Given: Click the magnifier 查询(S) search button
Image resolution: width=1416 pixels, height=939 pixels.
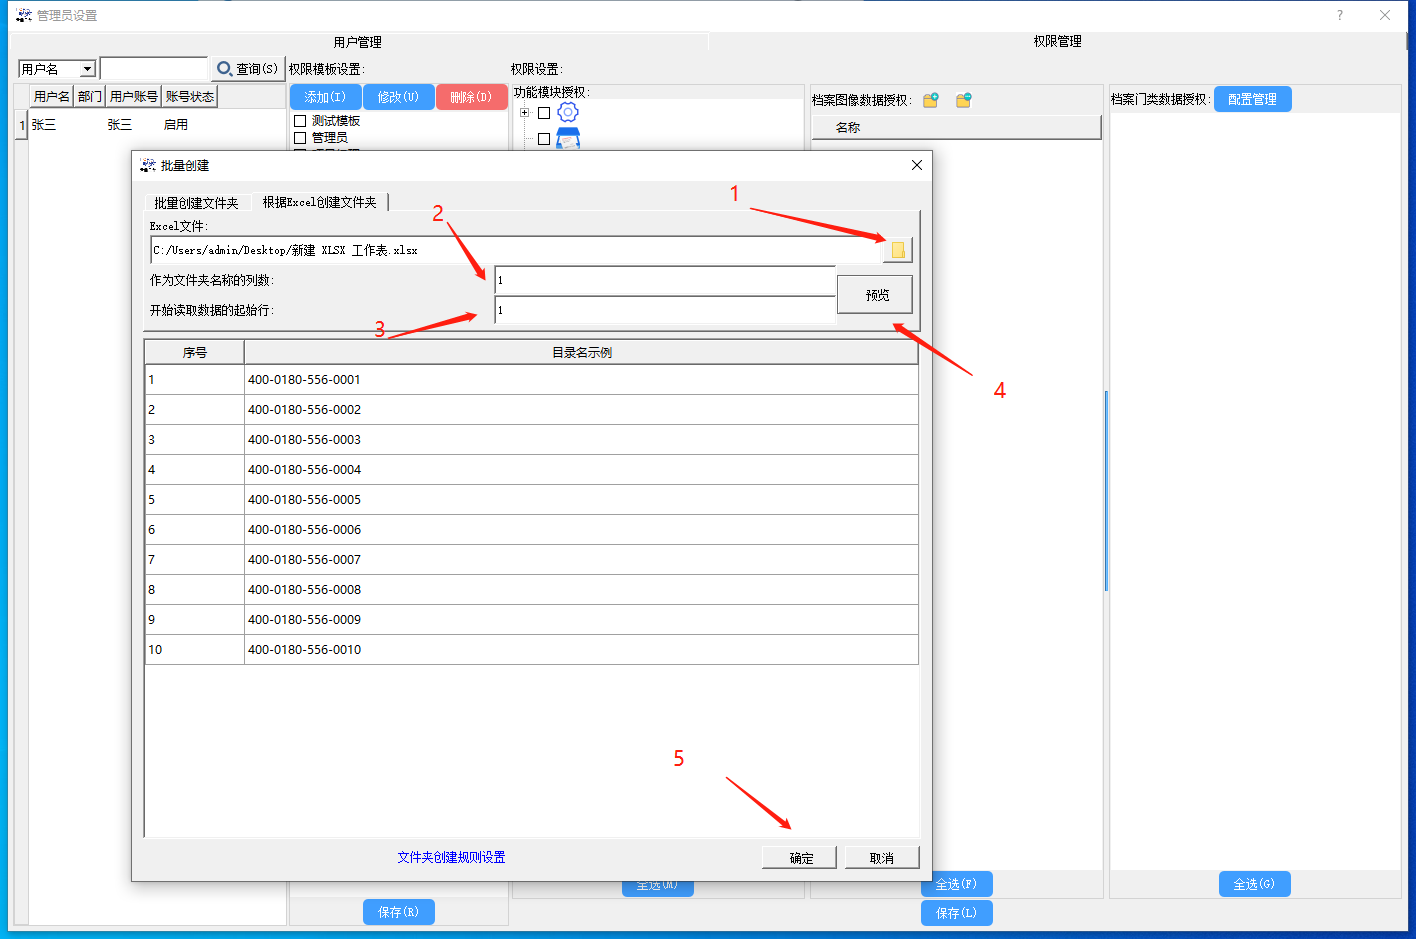Looking at the screenshot, I should 247,69.
